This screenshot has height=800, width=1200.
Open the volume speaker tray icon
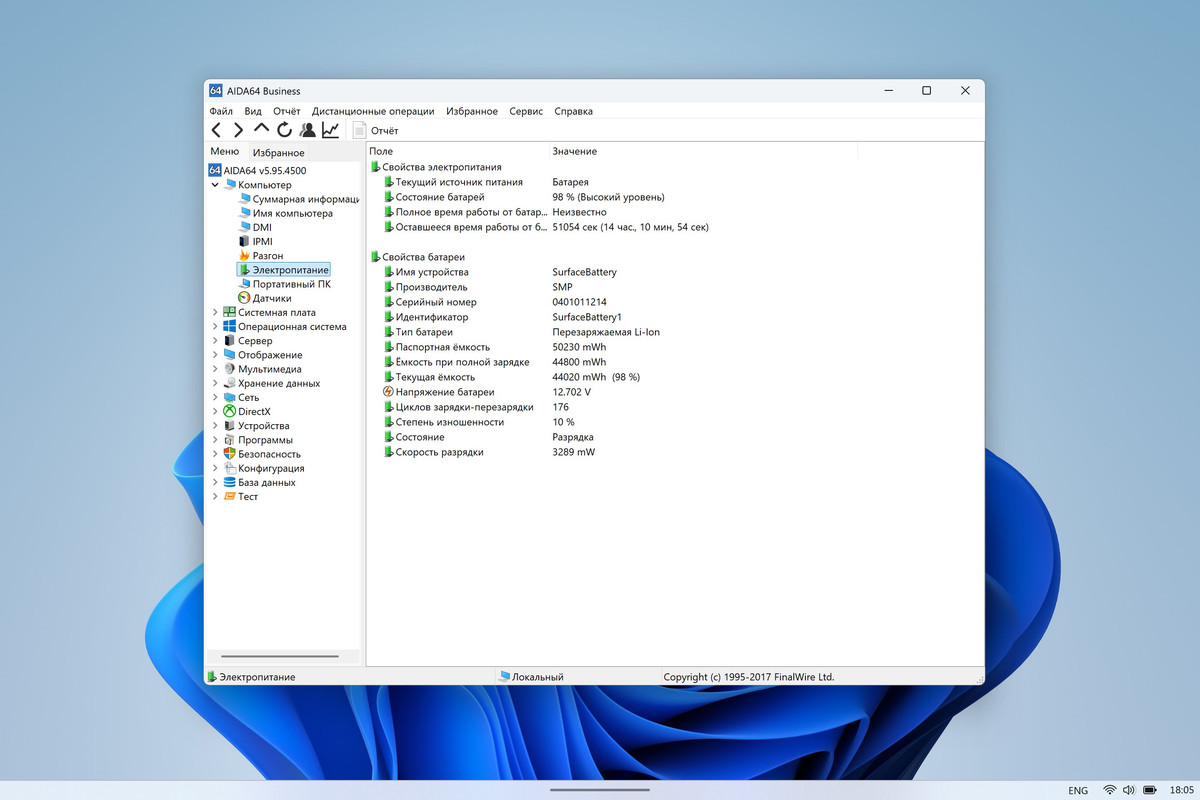pos(1129,790)
